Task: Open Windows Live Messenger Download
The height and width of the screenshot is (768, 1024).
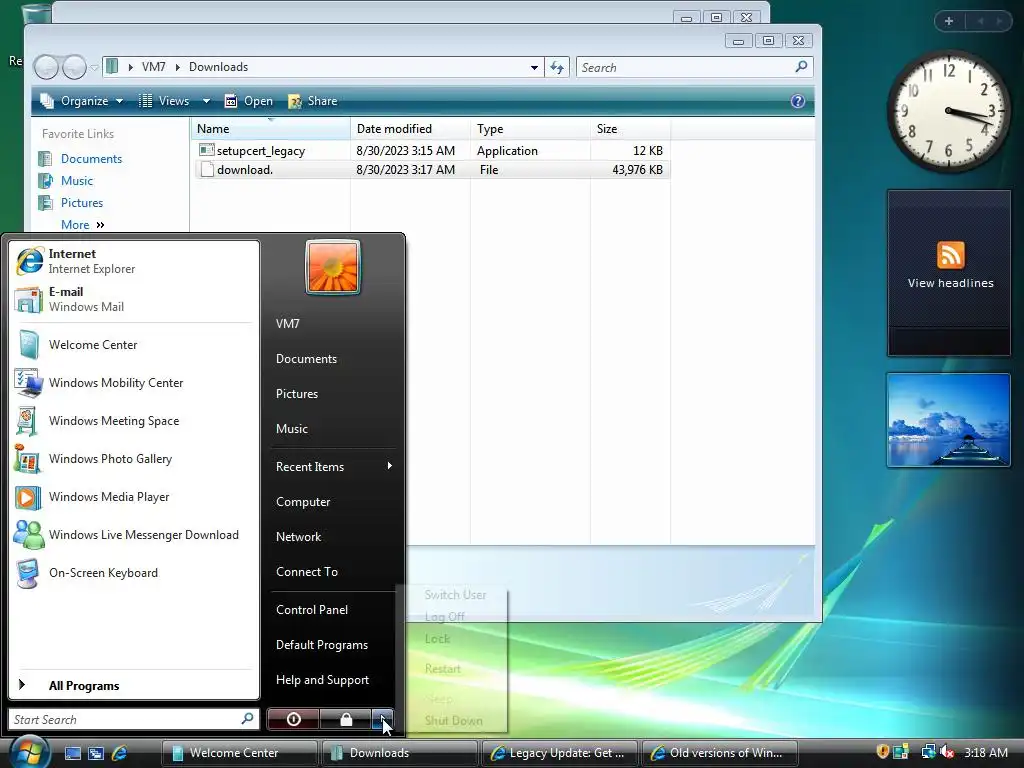Action: (x=134, y=535)
